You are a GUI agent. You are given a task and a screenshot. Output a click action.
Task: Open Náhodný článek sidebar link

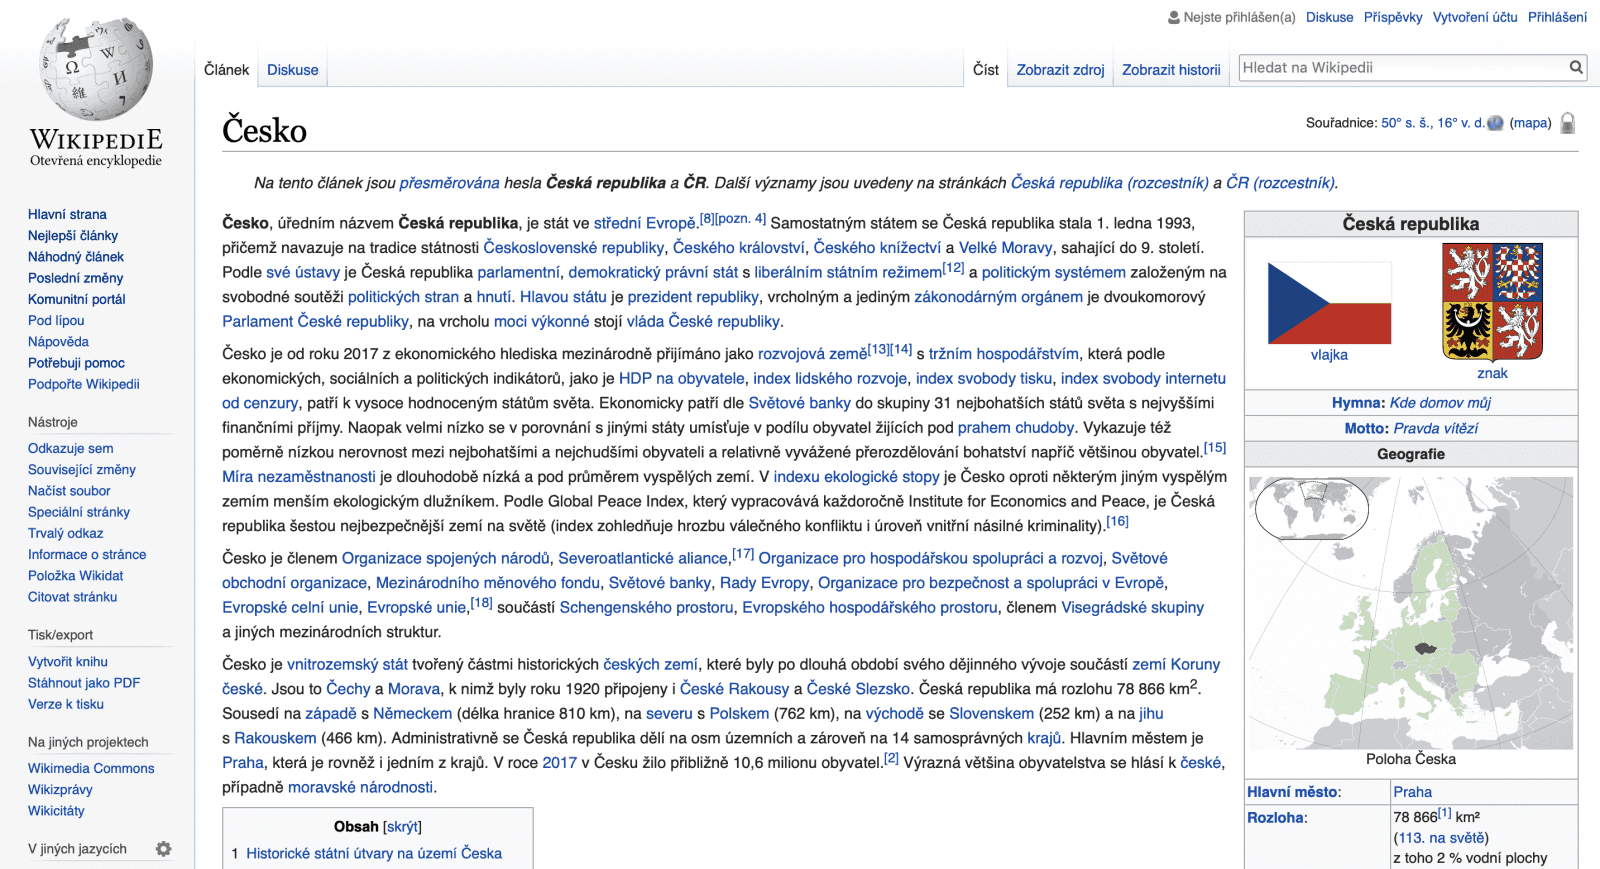[x=76, y=257]
